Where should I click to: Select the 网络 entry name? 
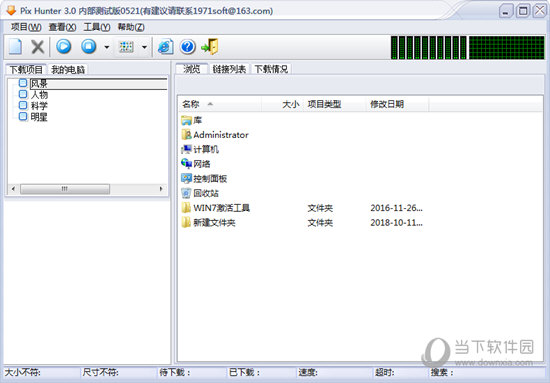click(x=202, y=164)
